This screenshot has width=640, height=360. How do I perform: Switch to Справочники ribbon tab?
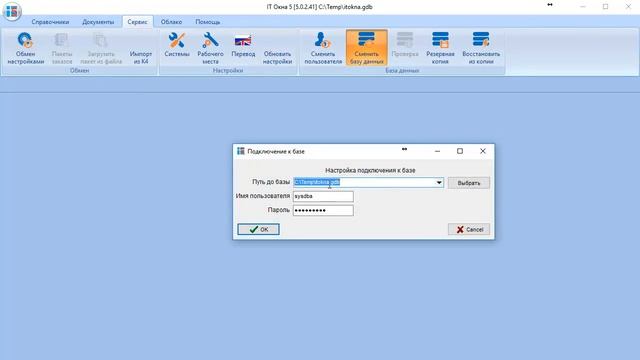pos(50,22)
